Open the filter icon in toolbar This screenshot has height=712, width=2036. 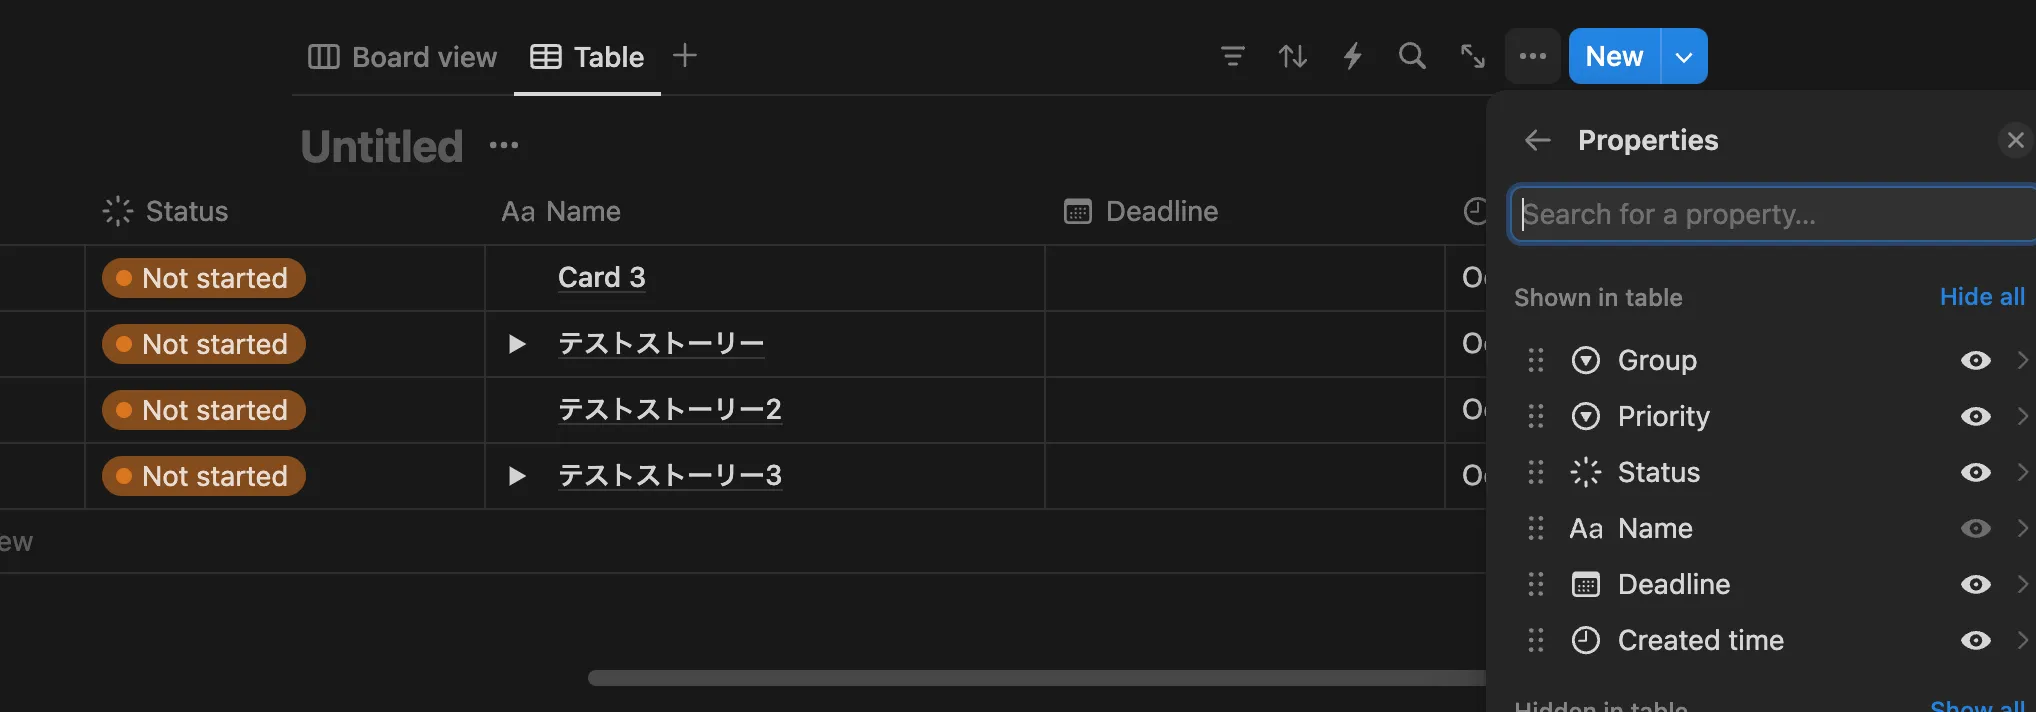[x=1233, y=56]
